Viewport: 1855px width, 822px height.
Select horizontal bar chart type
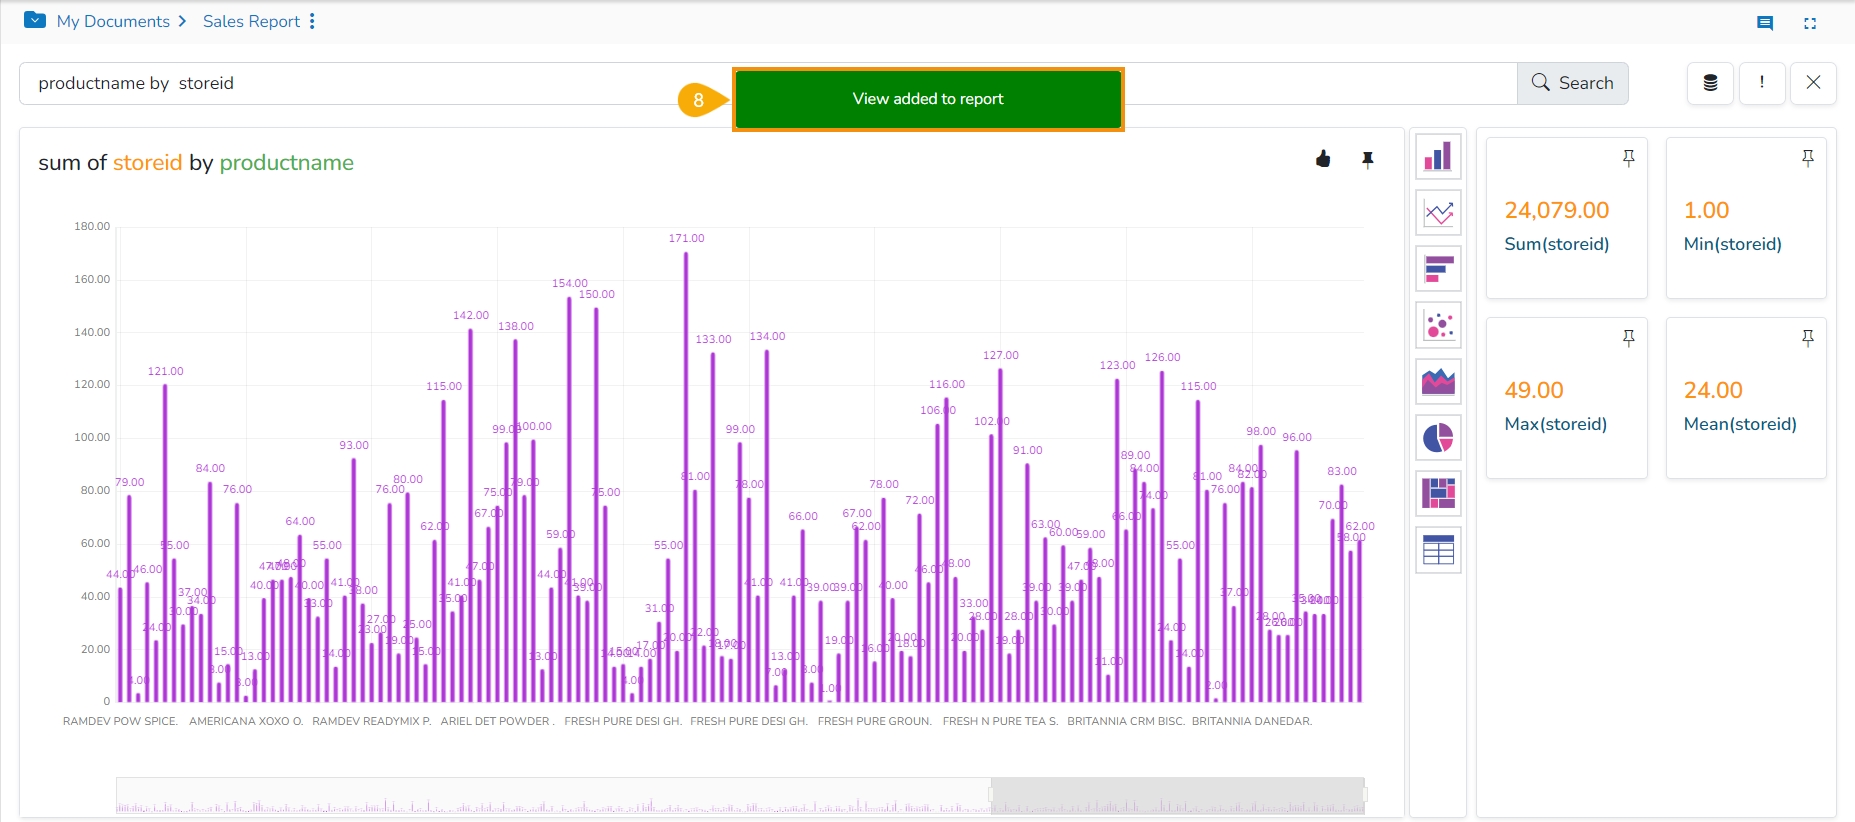[1438, 269]
